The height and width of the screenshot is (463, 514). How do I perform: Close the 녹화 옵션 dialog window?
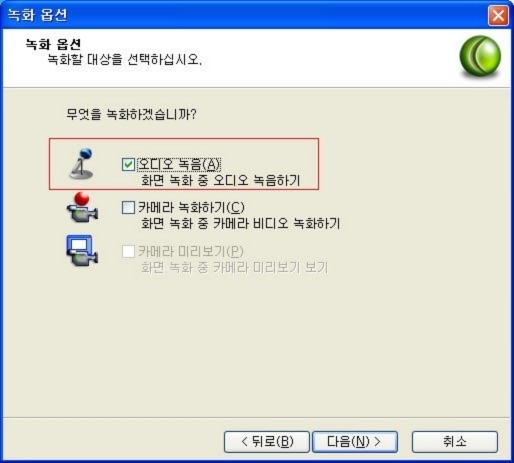pyautogui.click(x=498, y=15)
